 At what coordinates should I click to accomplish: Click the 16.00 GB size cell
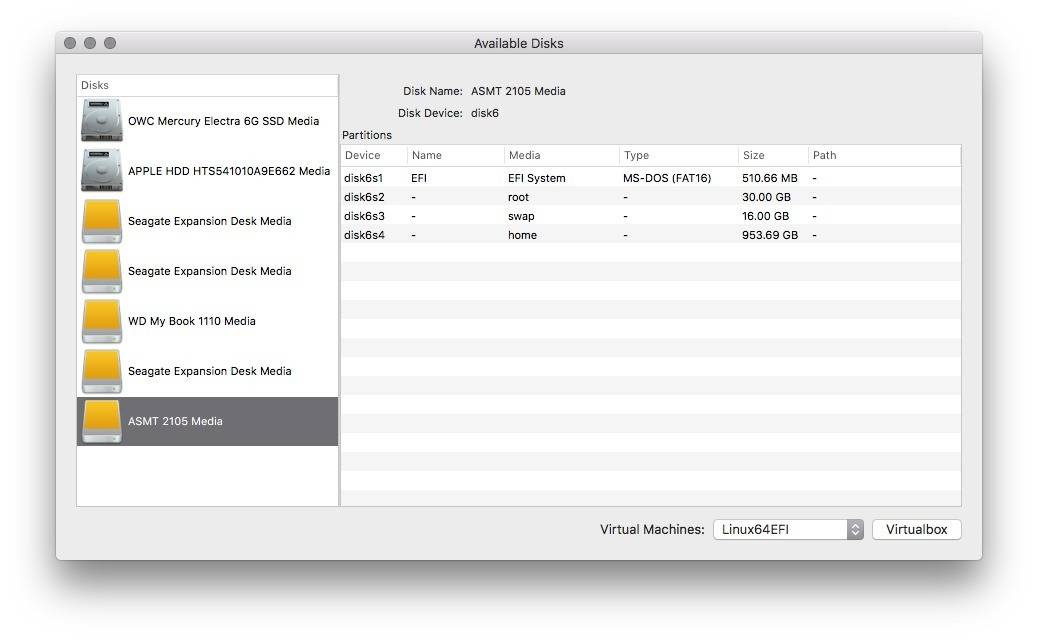pyautogui.click(x=765, y=216)
